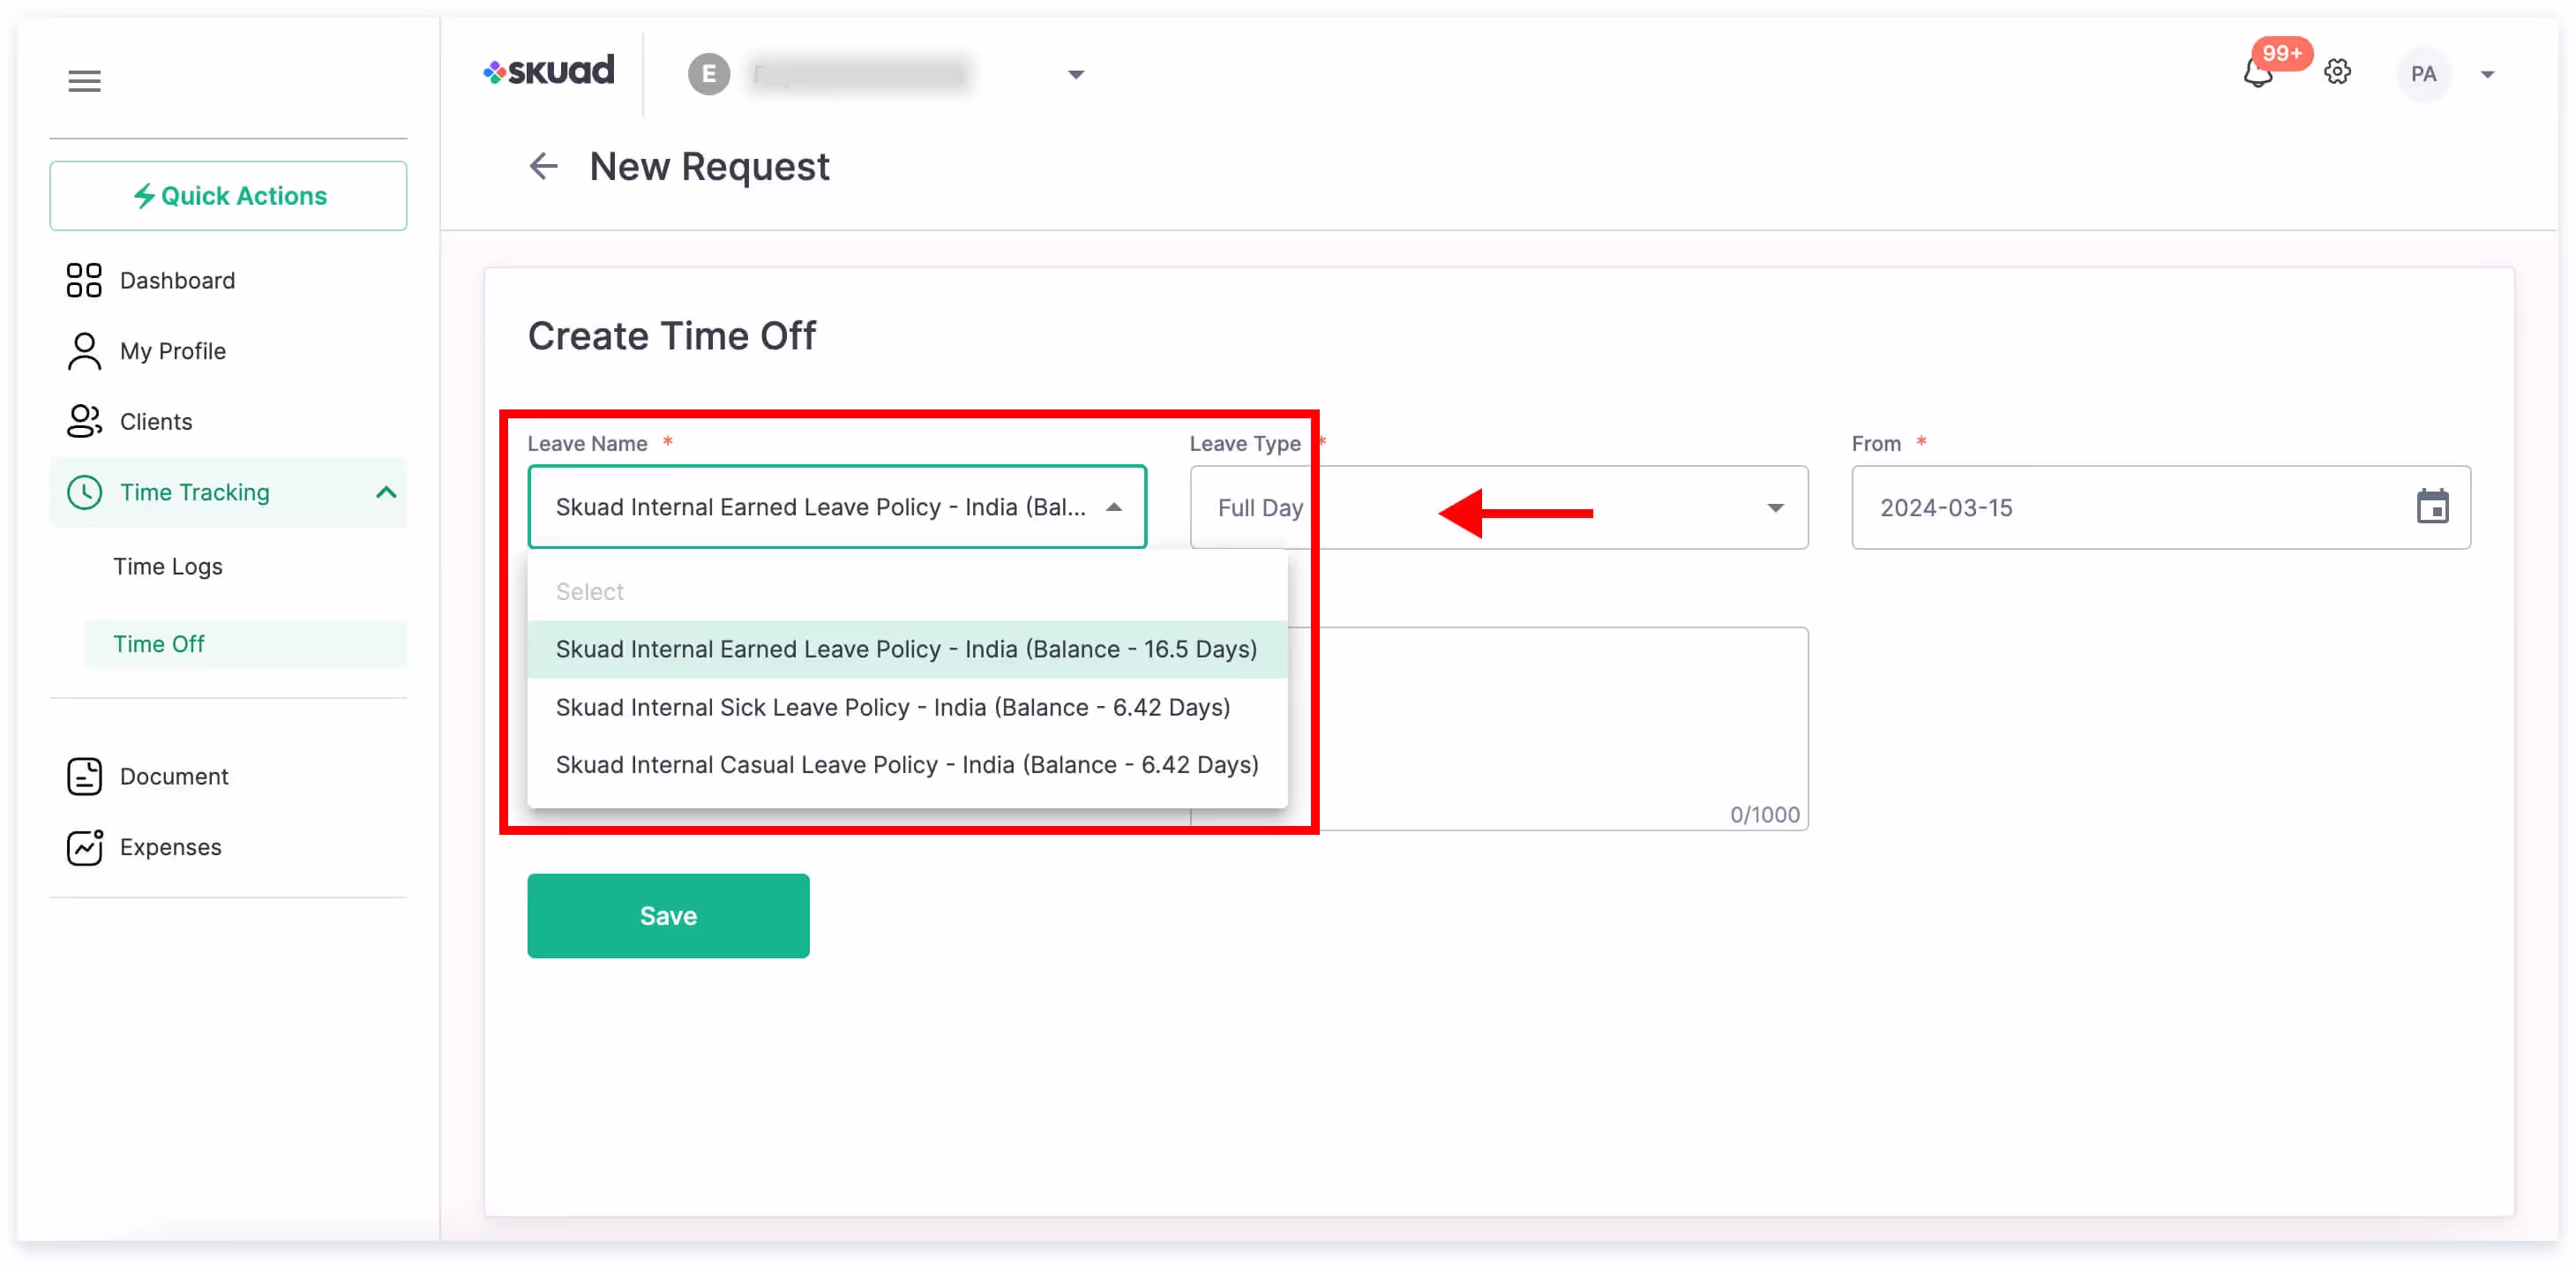The height and width of the screenshot is (1269, 2576).
Task: Open Time Logs in sidebar
Action: click(x=168, y=566)
